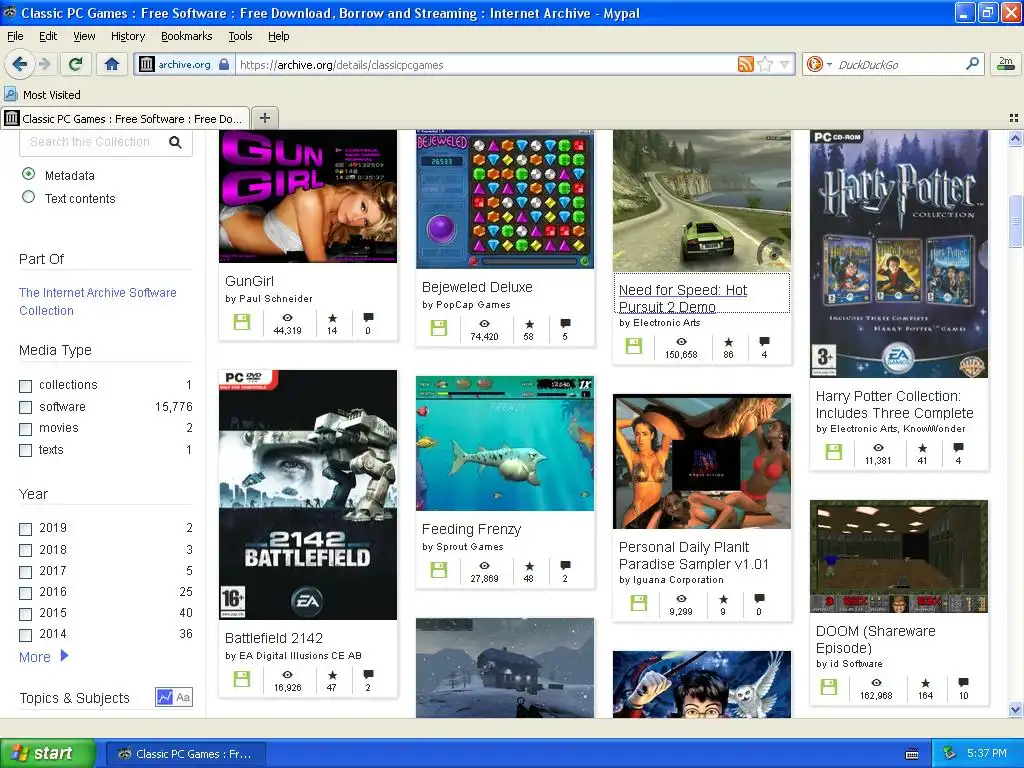Open the search engine selector dropdown
The image size is (1024, 768).
point(819,64)
